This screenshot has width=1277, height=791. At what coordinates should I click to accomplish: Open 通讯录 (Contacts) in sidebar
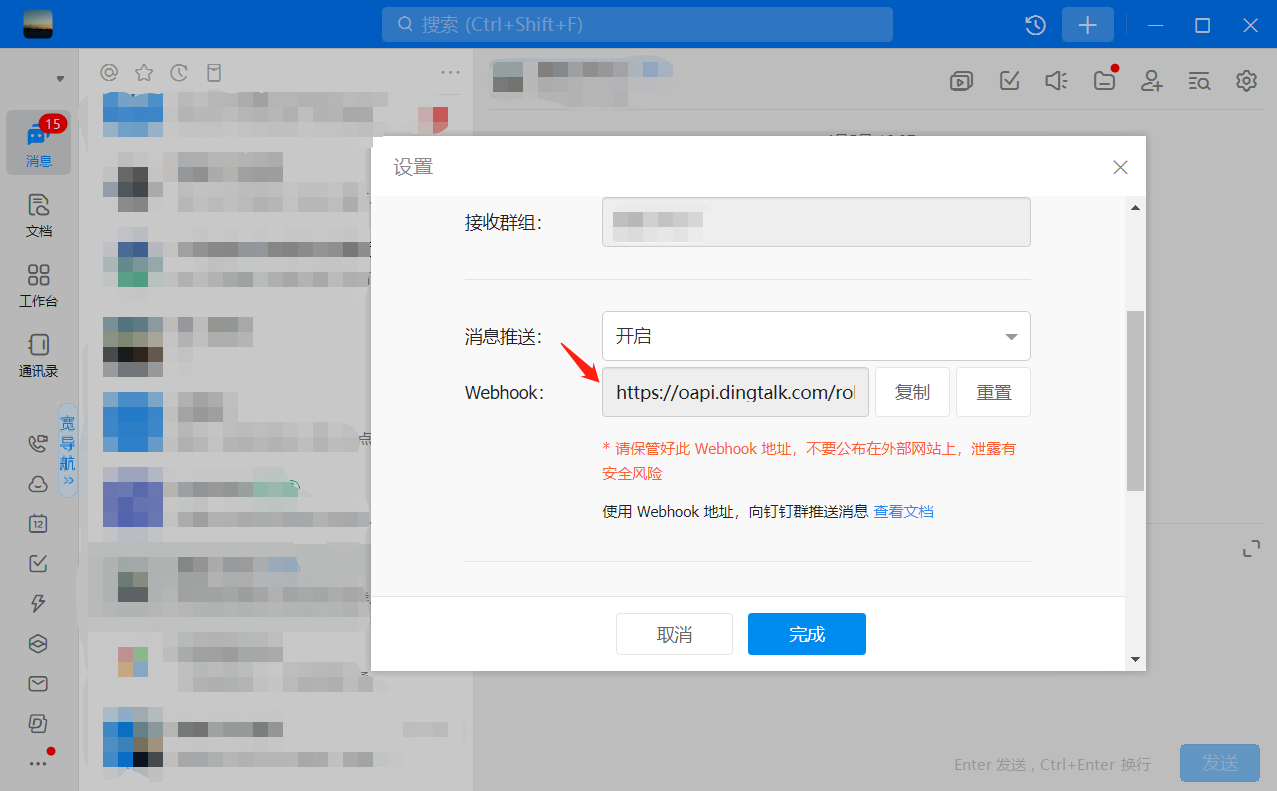point(38,355)
